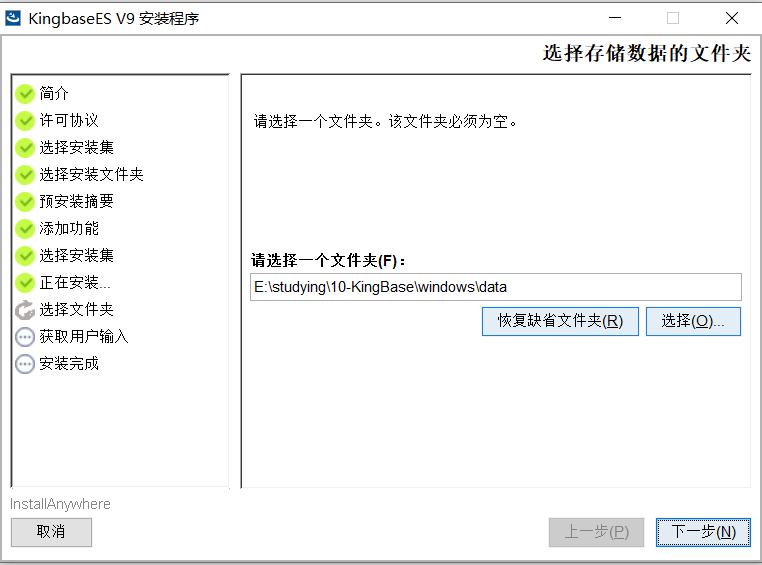The width and height of the screenshot is (762, 565).
Task: Click the checkmark icon next to 预安装摘要
Action: pyautogui.click(x=25, y=202)
